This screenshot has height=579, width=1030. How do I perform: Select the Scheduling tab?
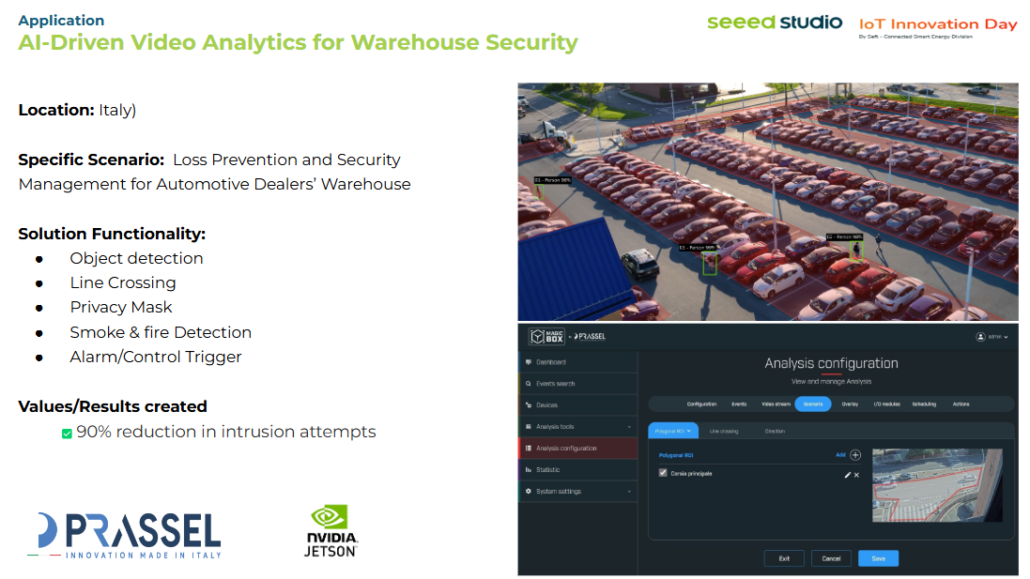[x=923, y=404]
